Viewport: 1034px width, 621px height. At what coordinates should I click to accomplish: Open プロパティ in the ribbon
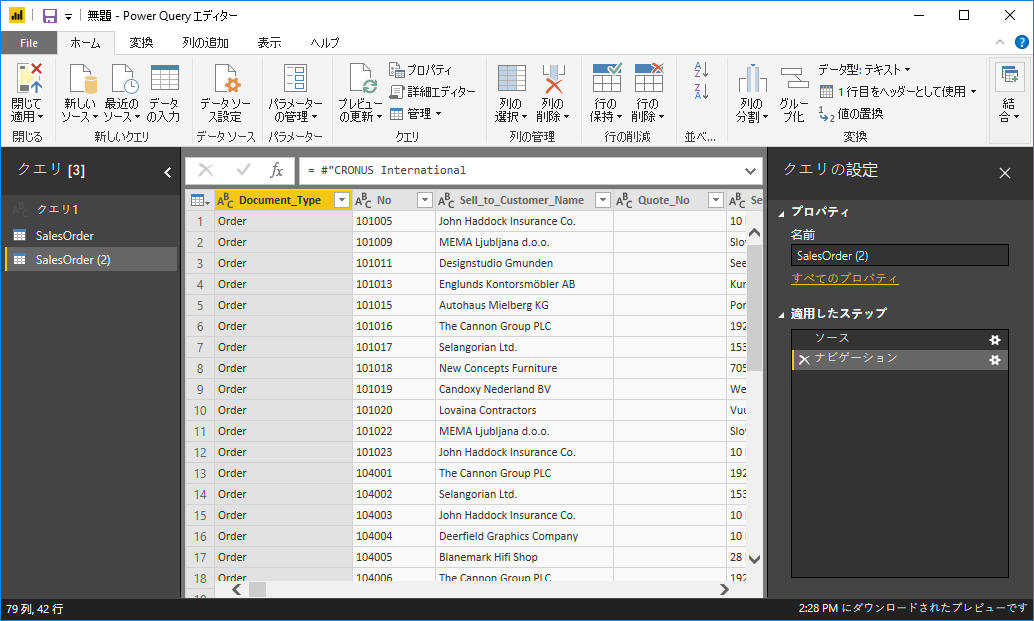pos(421,70)
